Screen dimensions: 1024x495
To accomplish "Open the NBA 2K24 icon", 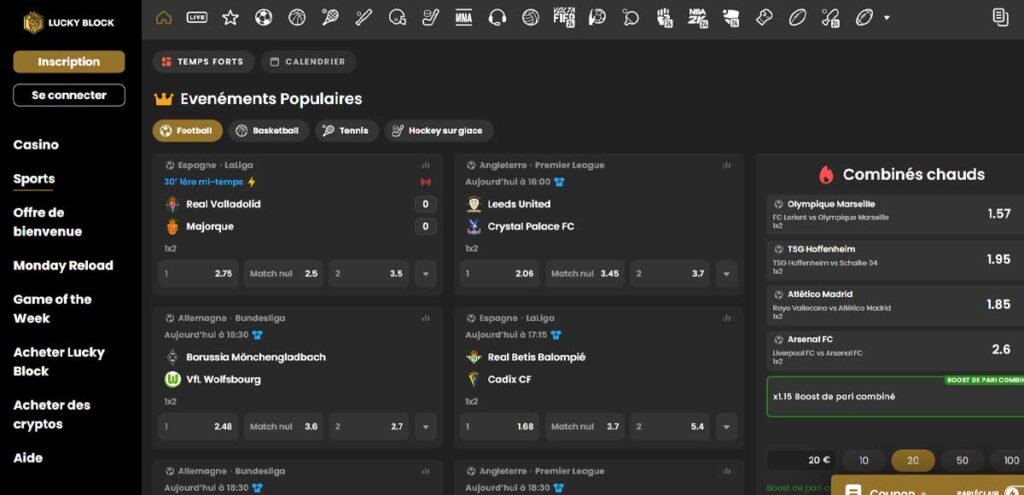I will (697, 18).
